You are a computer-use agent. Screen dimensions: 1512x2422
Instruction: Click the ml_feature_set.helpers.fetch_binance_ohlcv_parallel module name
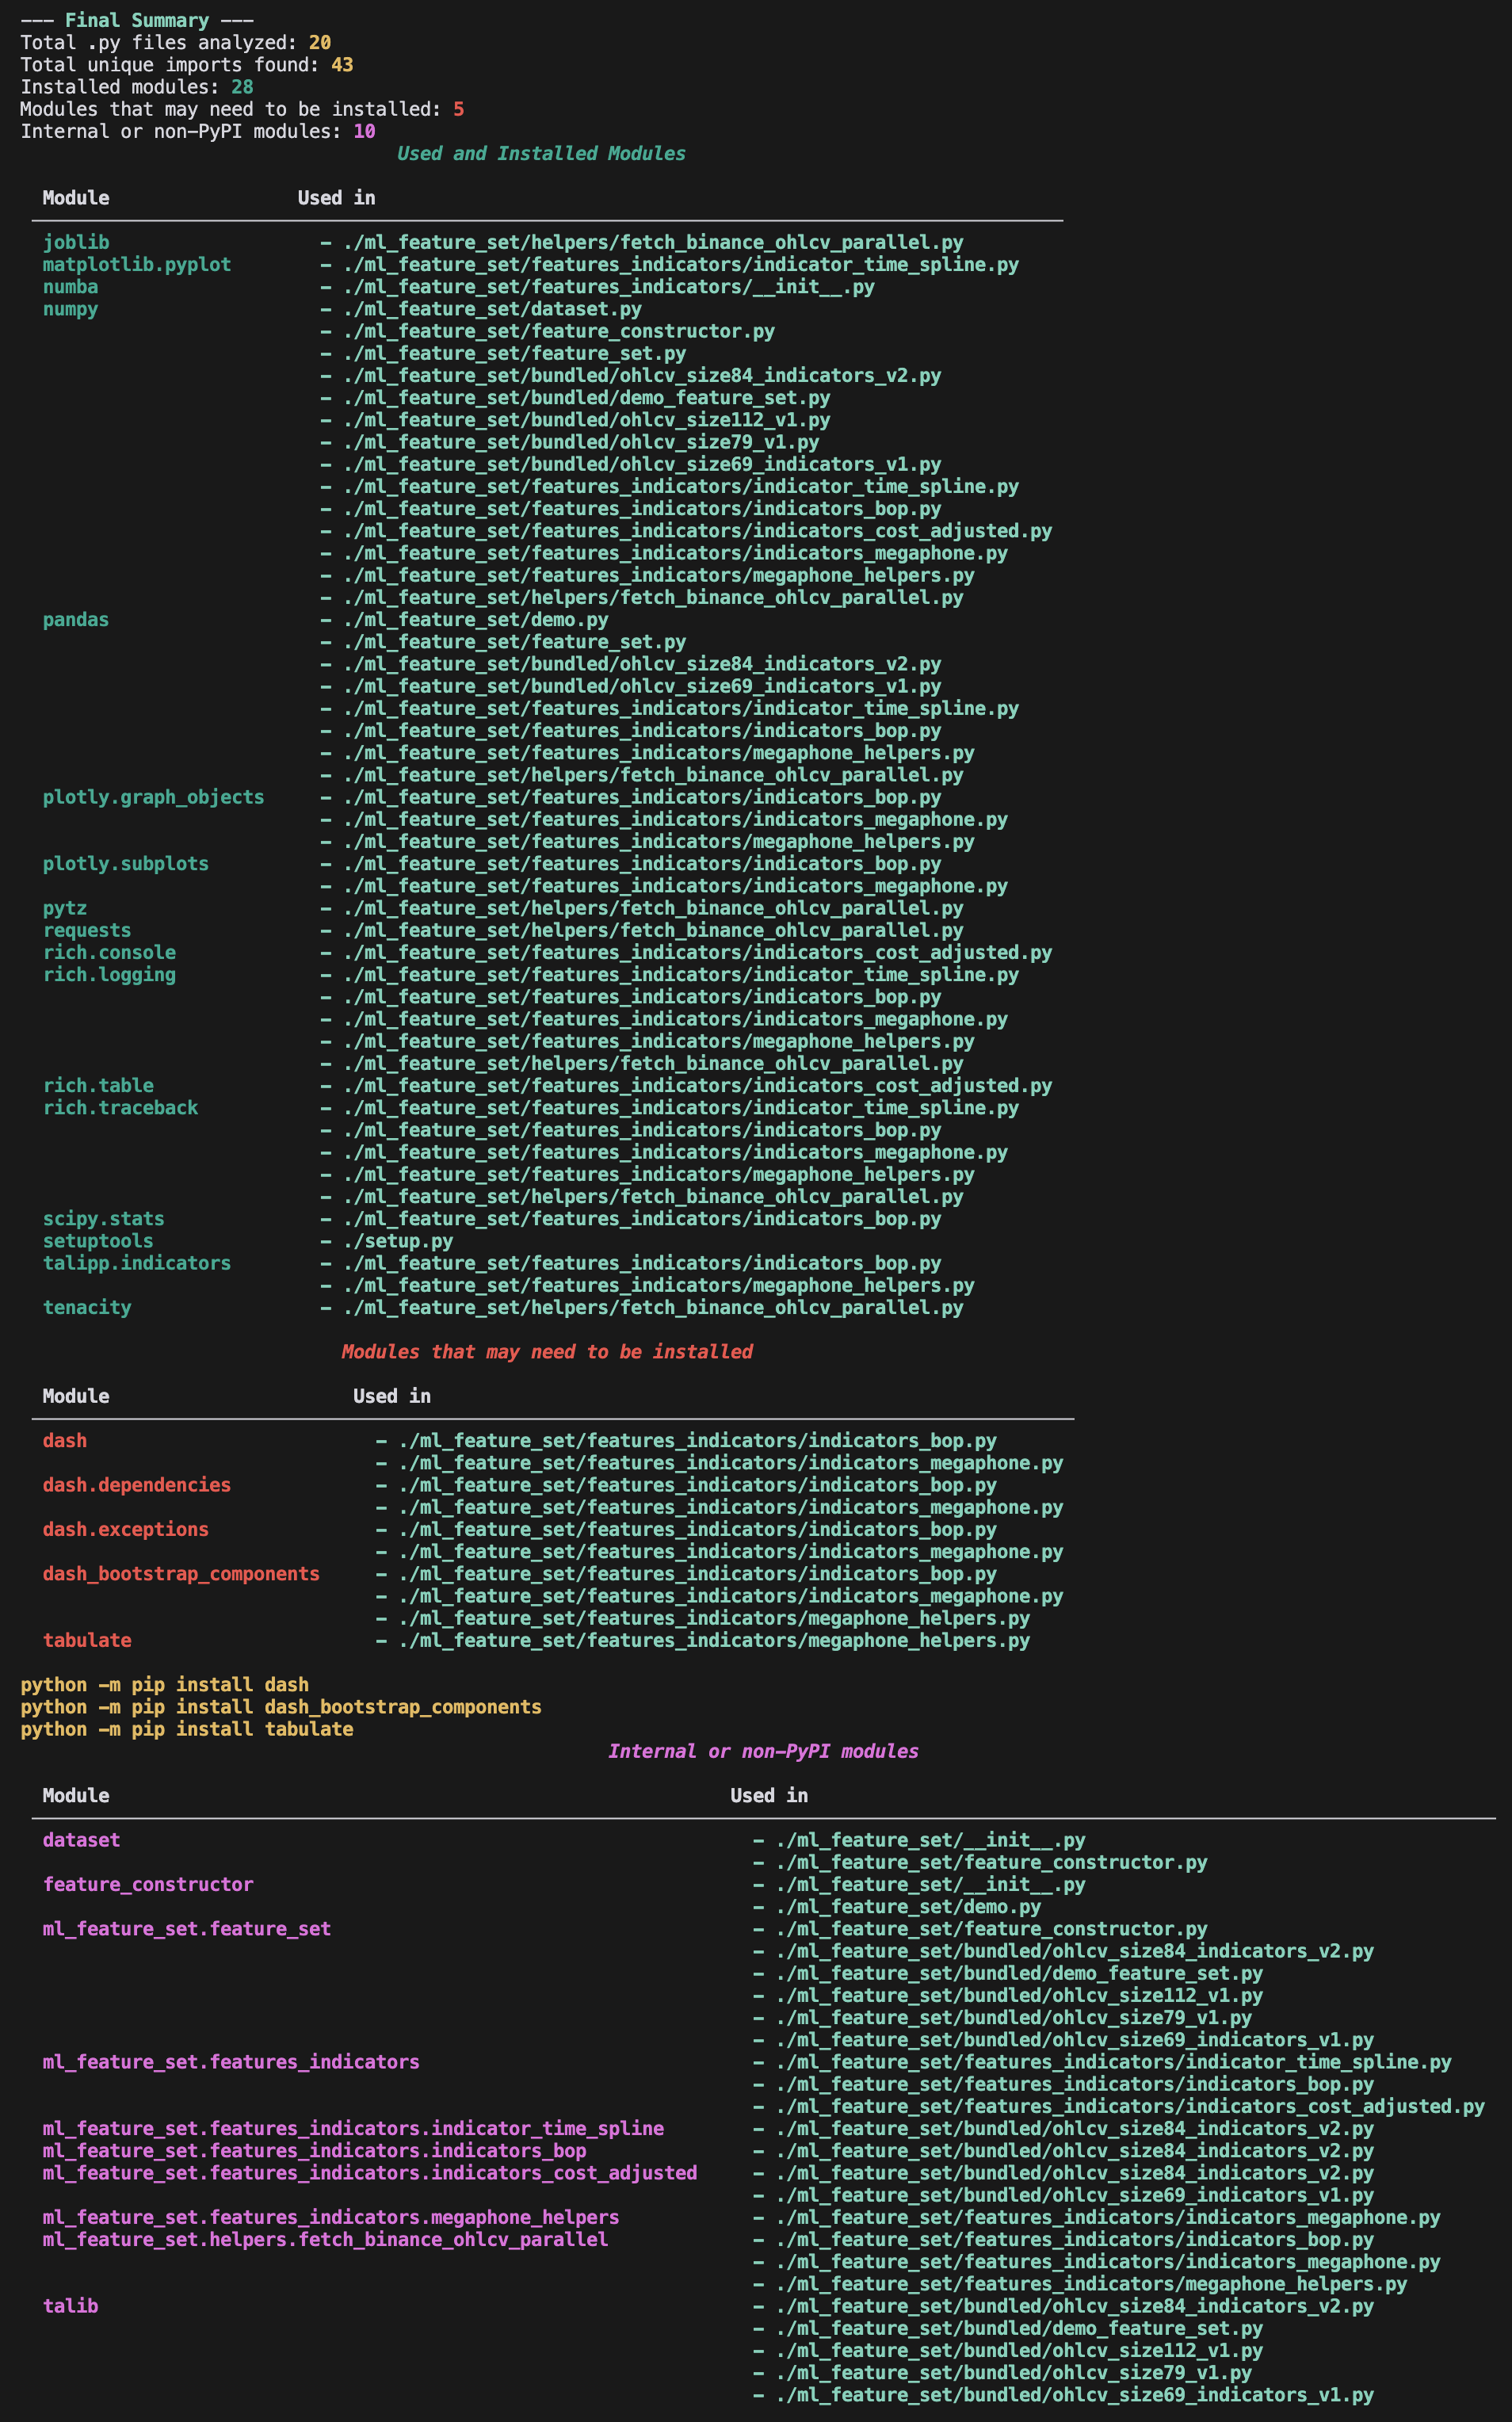(x=325, y=2239)
